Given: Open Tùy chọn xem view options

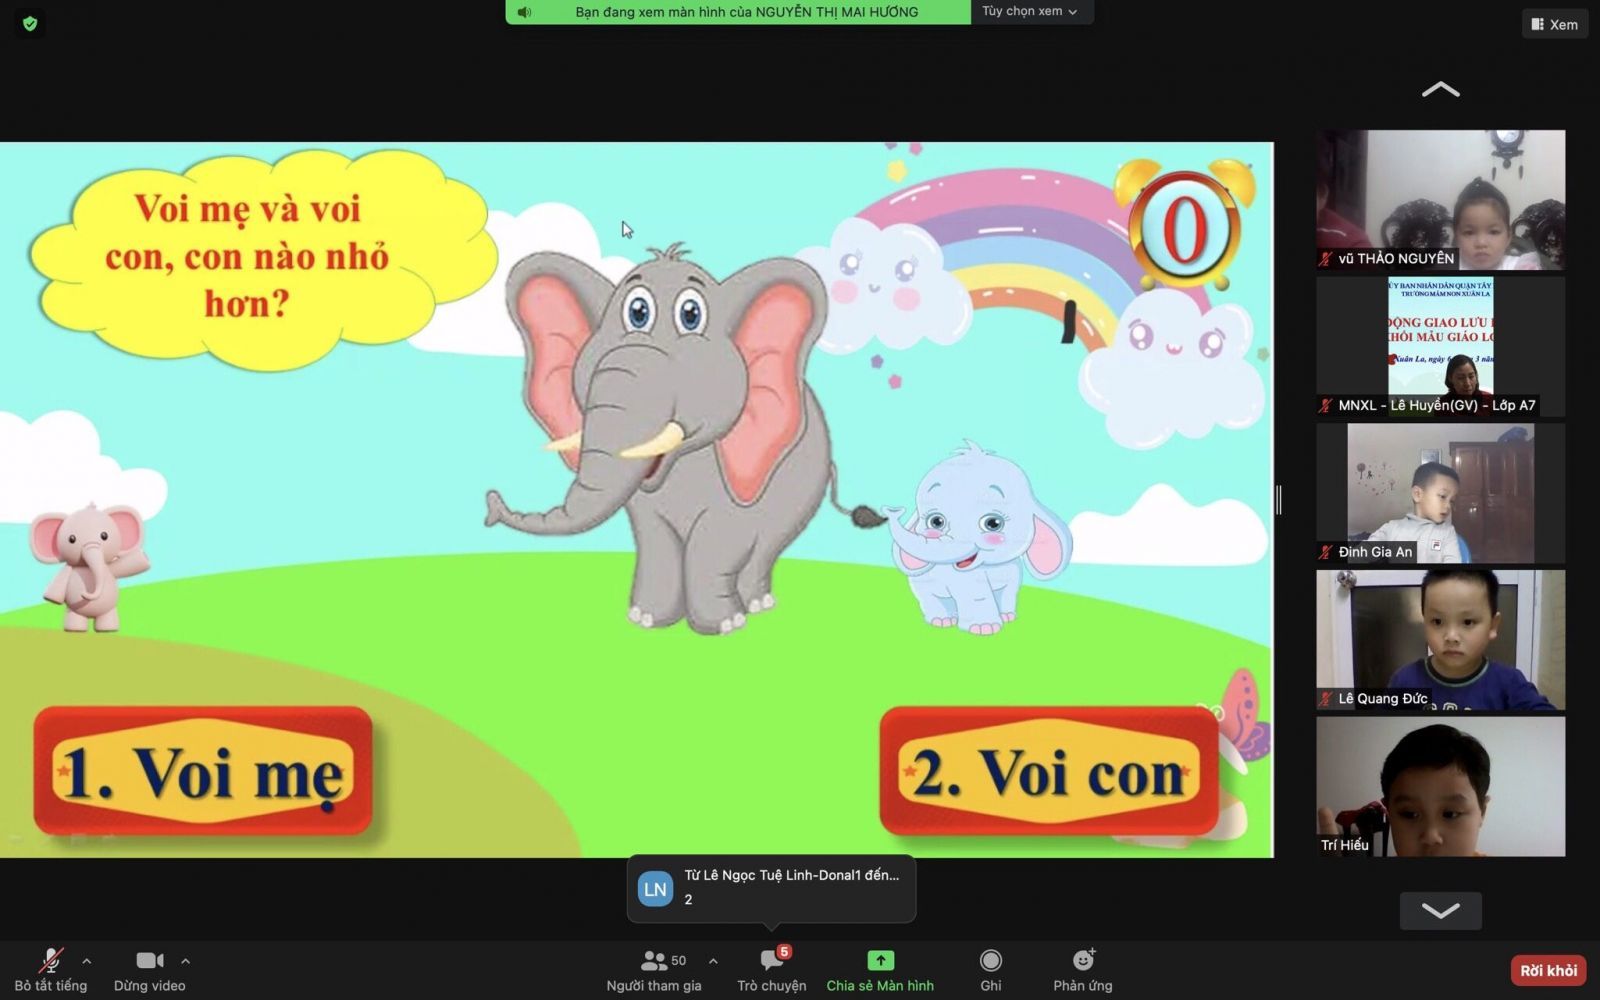Looking at the screenshot, I should tap(1029, 11).
